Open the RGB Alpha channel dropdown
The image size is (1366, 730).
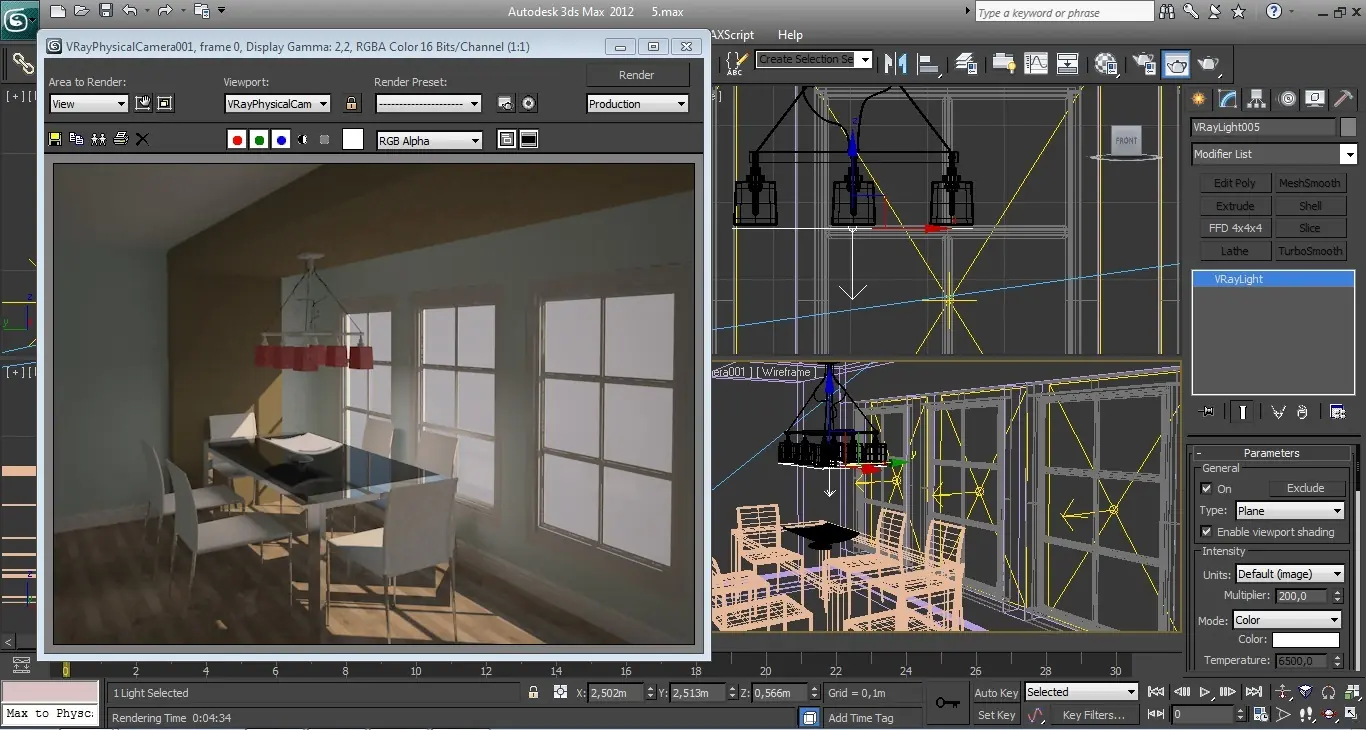[429, 140]
